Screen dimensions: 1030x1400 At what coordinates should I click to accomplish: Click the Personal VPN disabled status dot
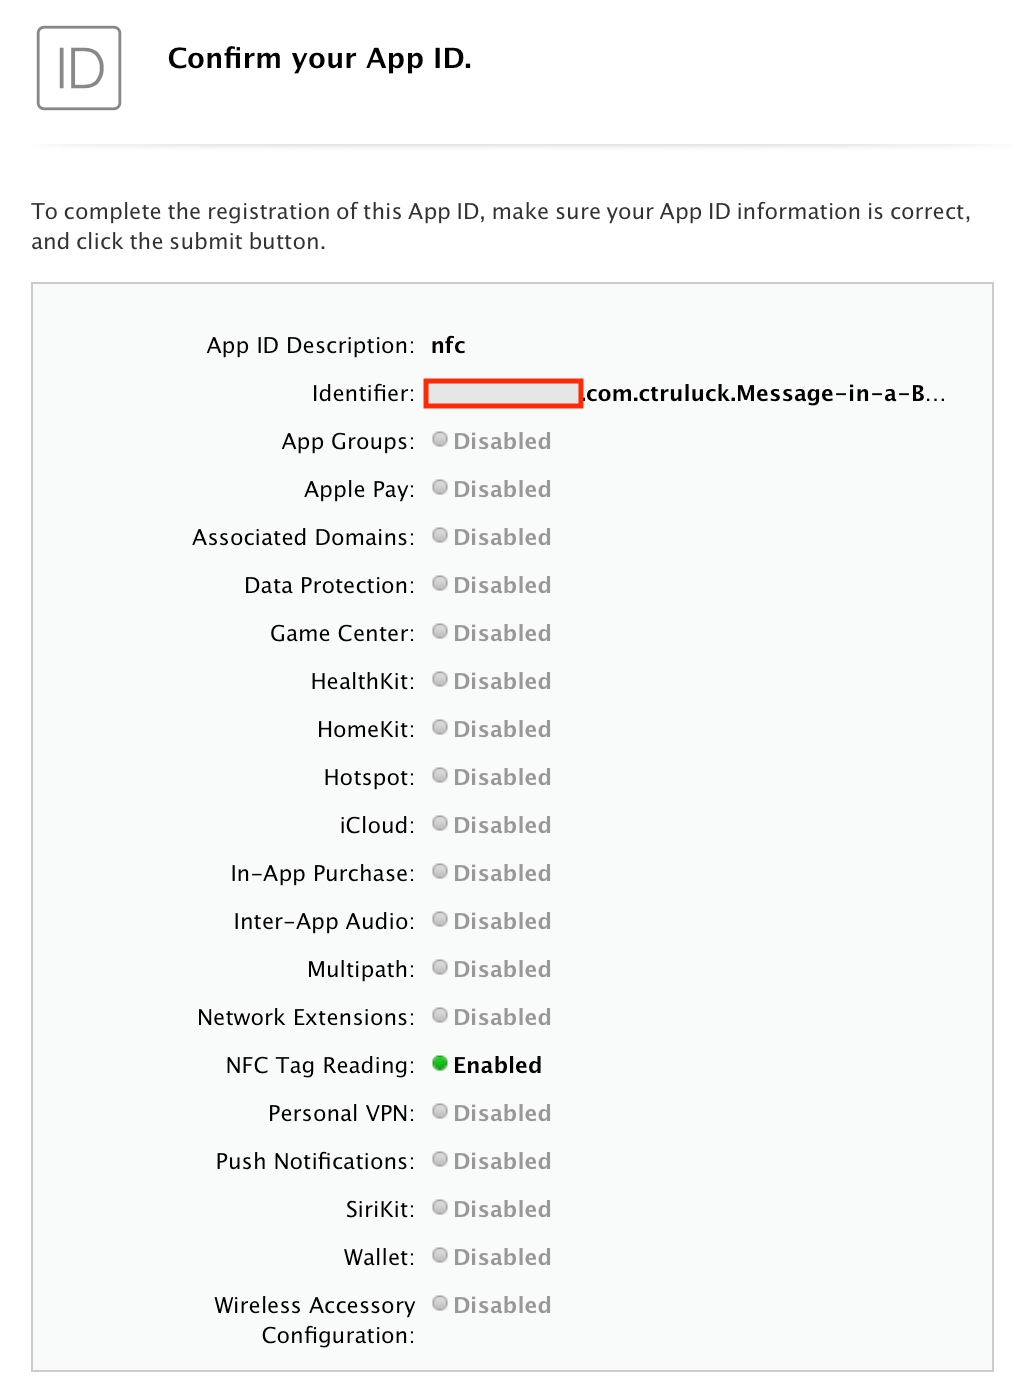(x=440, y=1111)
